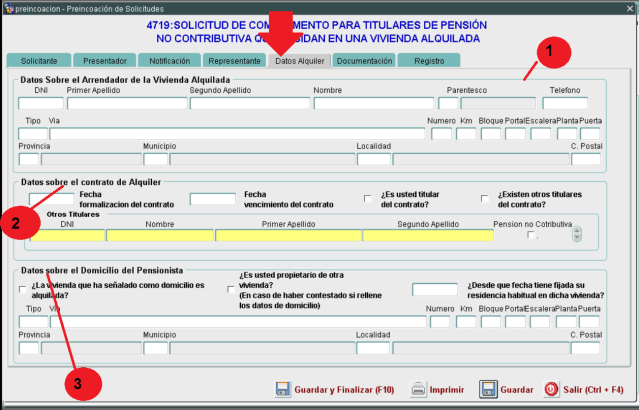
Task: Click Salir (Ctrl + F4)
Action: click(593, 390)
